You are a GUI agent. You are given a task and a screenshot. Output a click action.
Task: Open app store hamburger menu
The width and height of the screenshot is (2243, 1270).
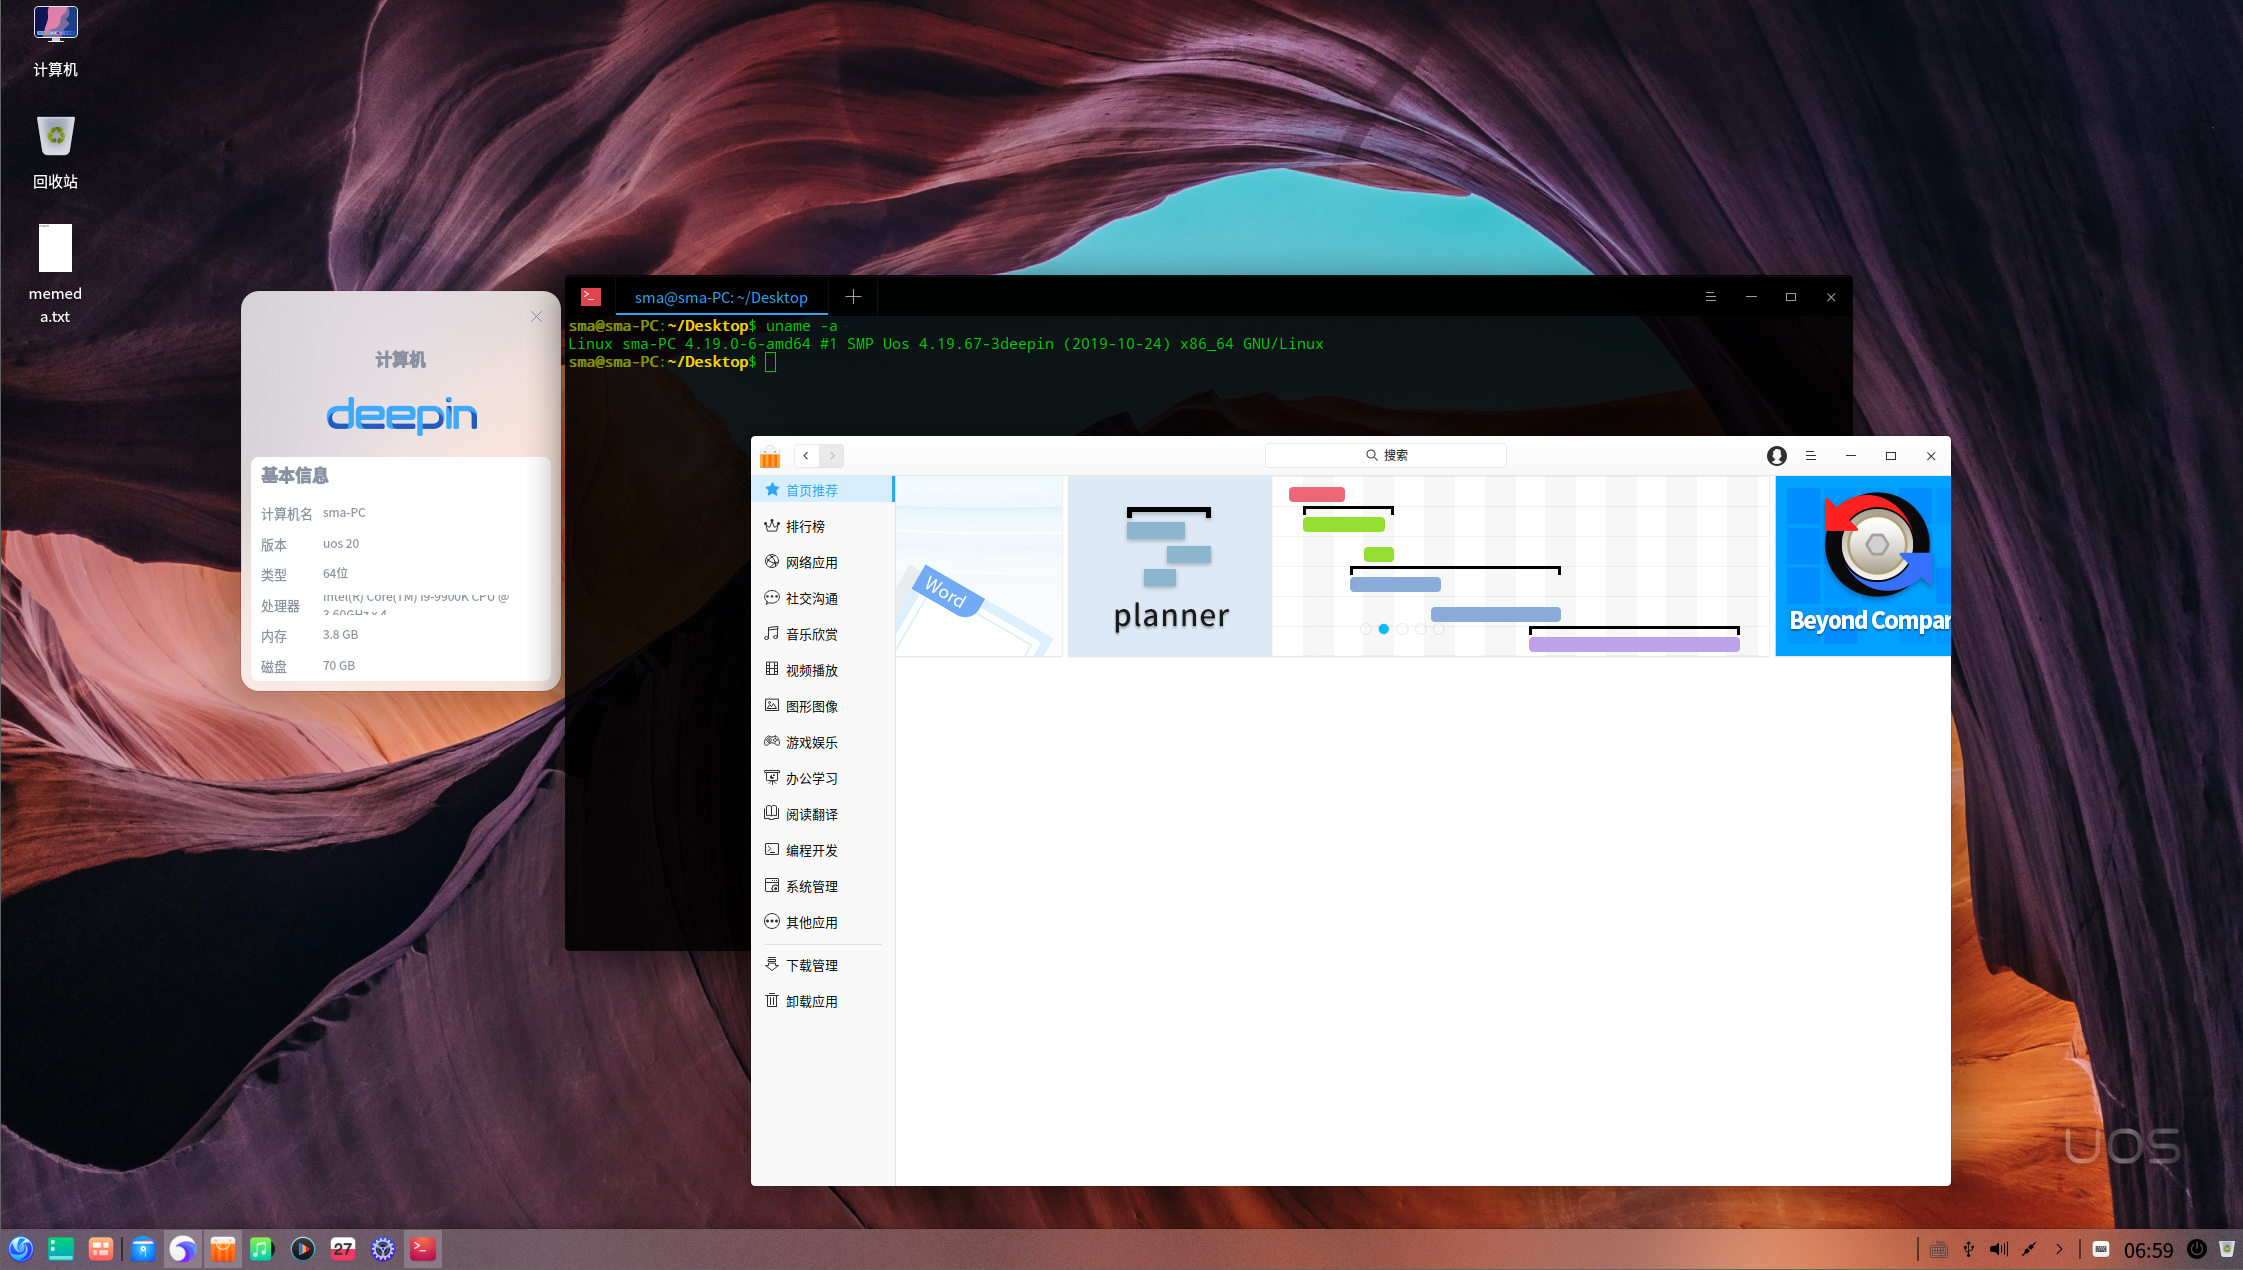point(1810,456)
